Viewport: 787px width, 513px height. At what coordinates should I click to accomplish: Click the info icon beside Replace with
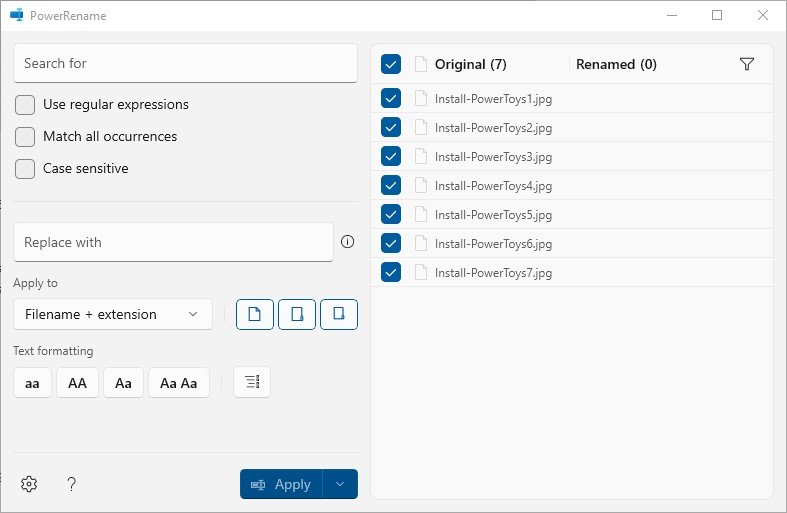[347, 242]
